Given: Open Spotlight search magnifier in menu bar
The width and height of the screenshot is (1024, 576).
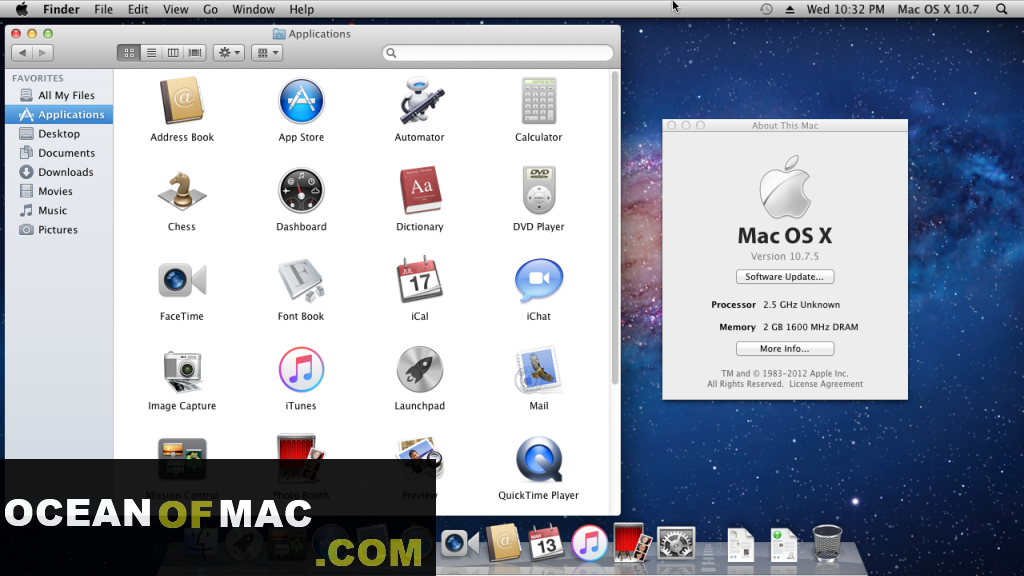Looking at the screenshot, I should pos(1002,9).
